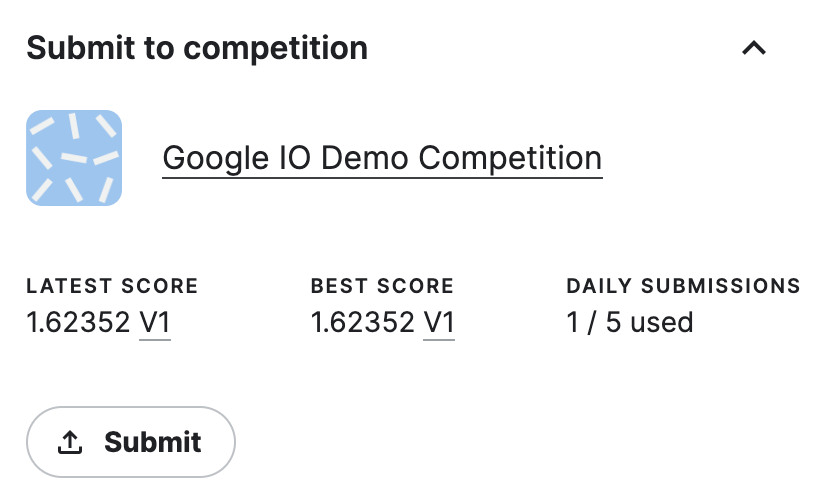Viewport: 836px width, 492px height.
Task: Open V1 link under Best Score
Action: (439, 322)
